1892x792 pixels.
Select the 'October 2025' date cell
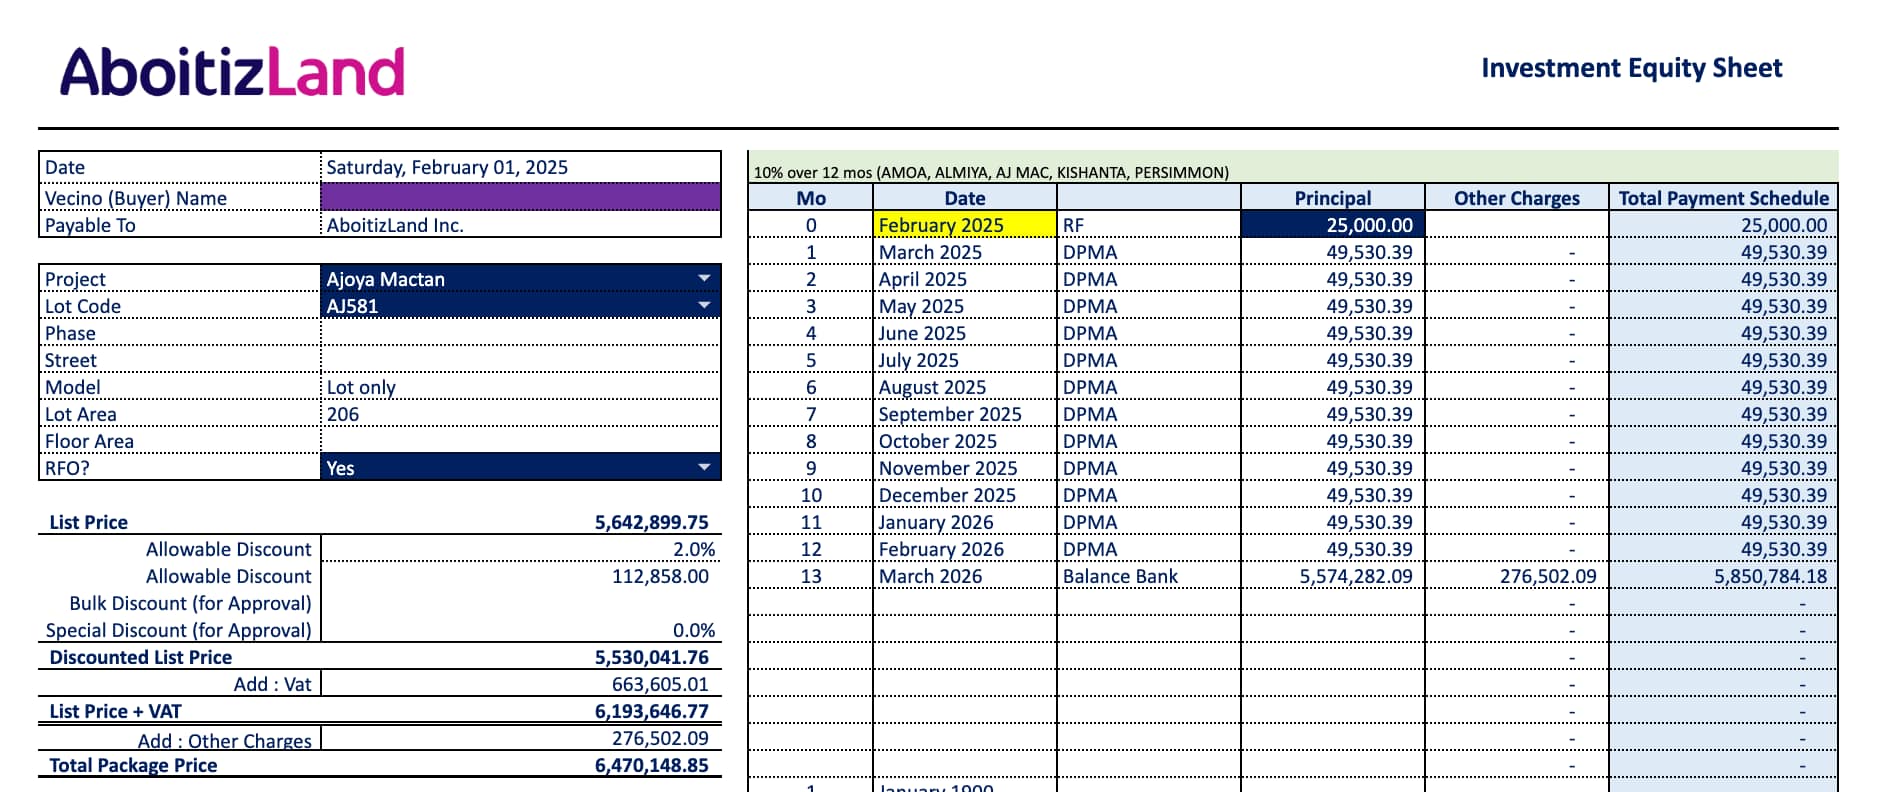click(x=964, y=441)
